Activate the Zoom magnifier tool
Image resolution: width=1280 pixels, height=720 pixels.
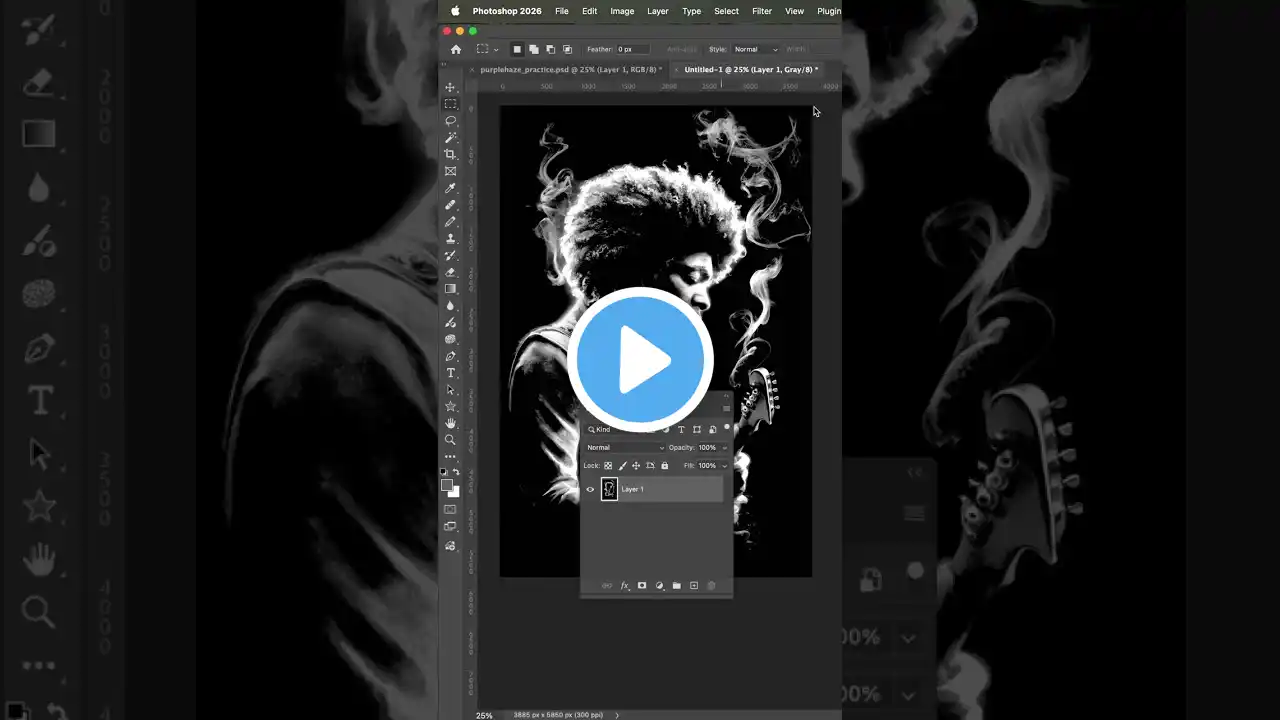coord(450,440)
